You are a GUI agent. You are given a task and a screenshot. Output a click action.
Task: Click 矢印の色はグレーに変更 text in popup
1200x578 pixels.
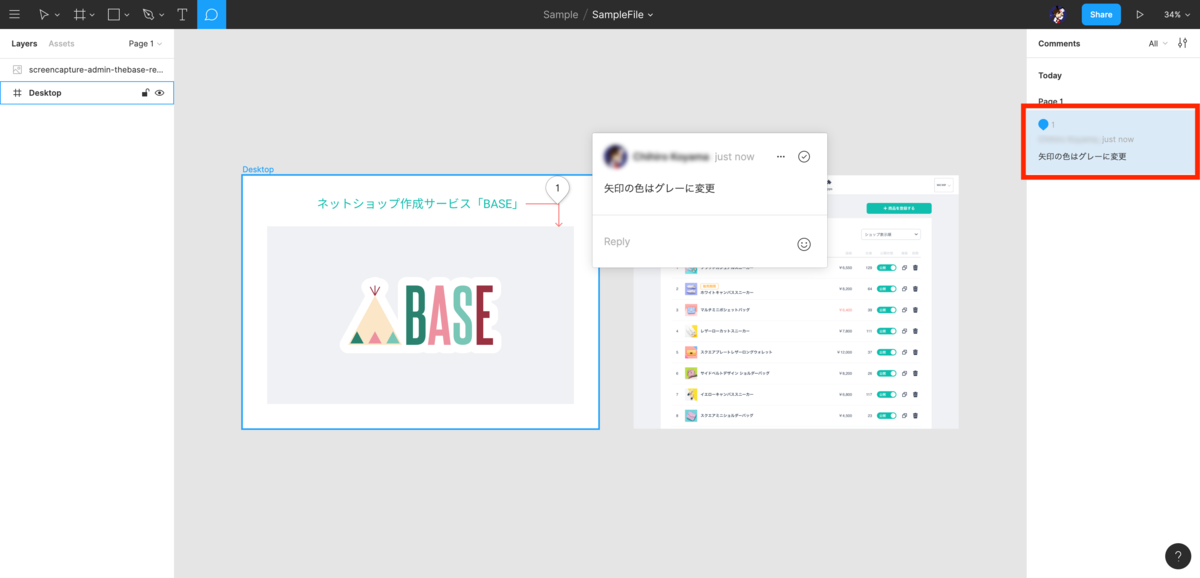(659, 188)
